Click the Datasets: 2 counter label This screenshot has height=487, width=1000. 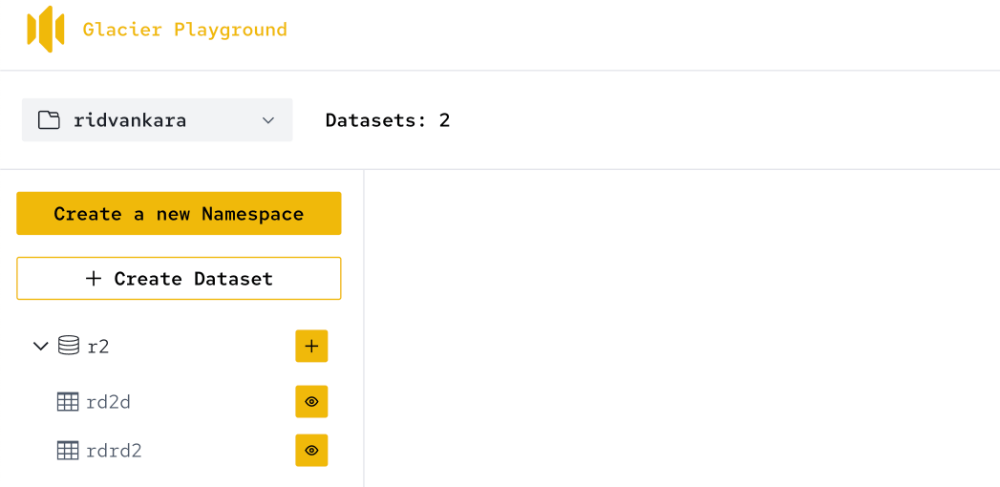[x=387, y=120]
